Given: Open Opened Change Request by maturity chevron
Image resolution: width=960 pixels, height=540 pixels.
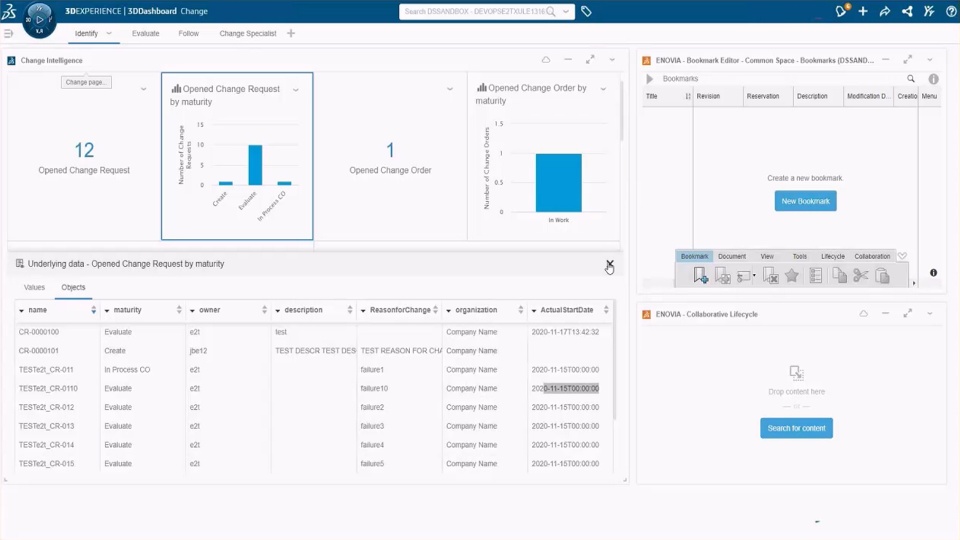Looking at the screenshot, I should 296,89.
